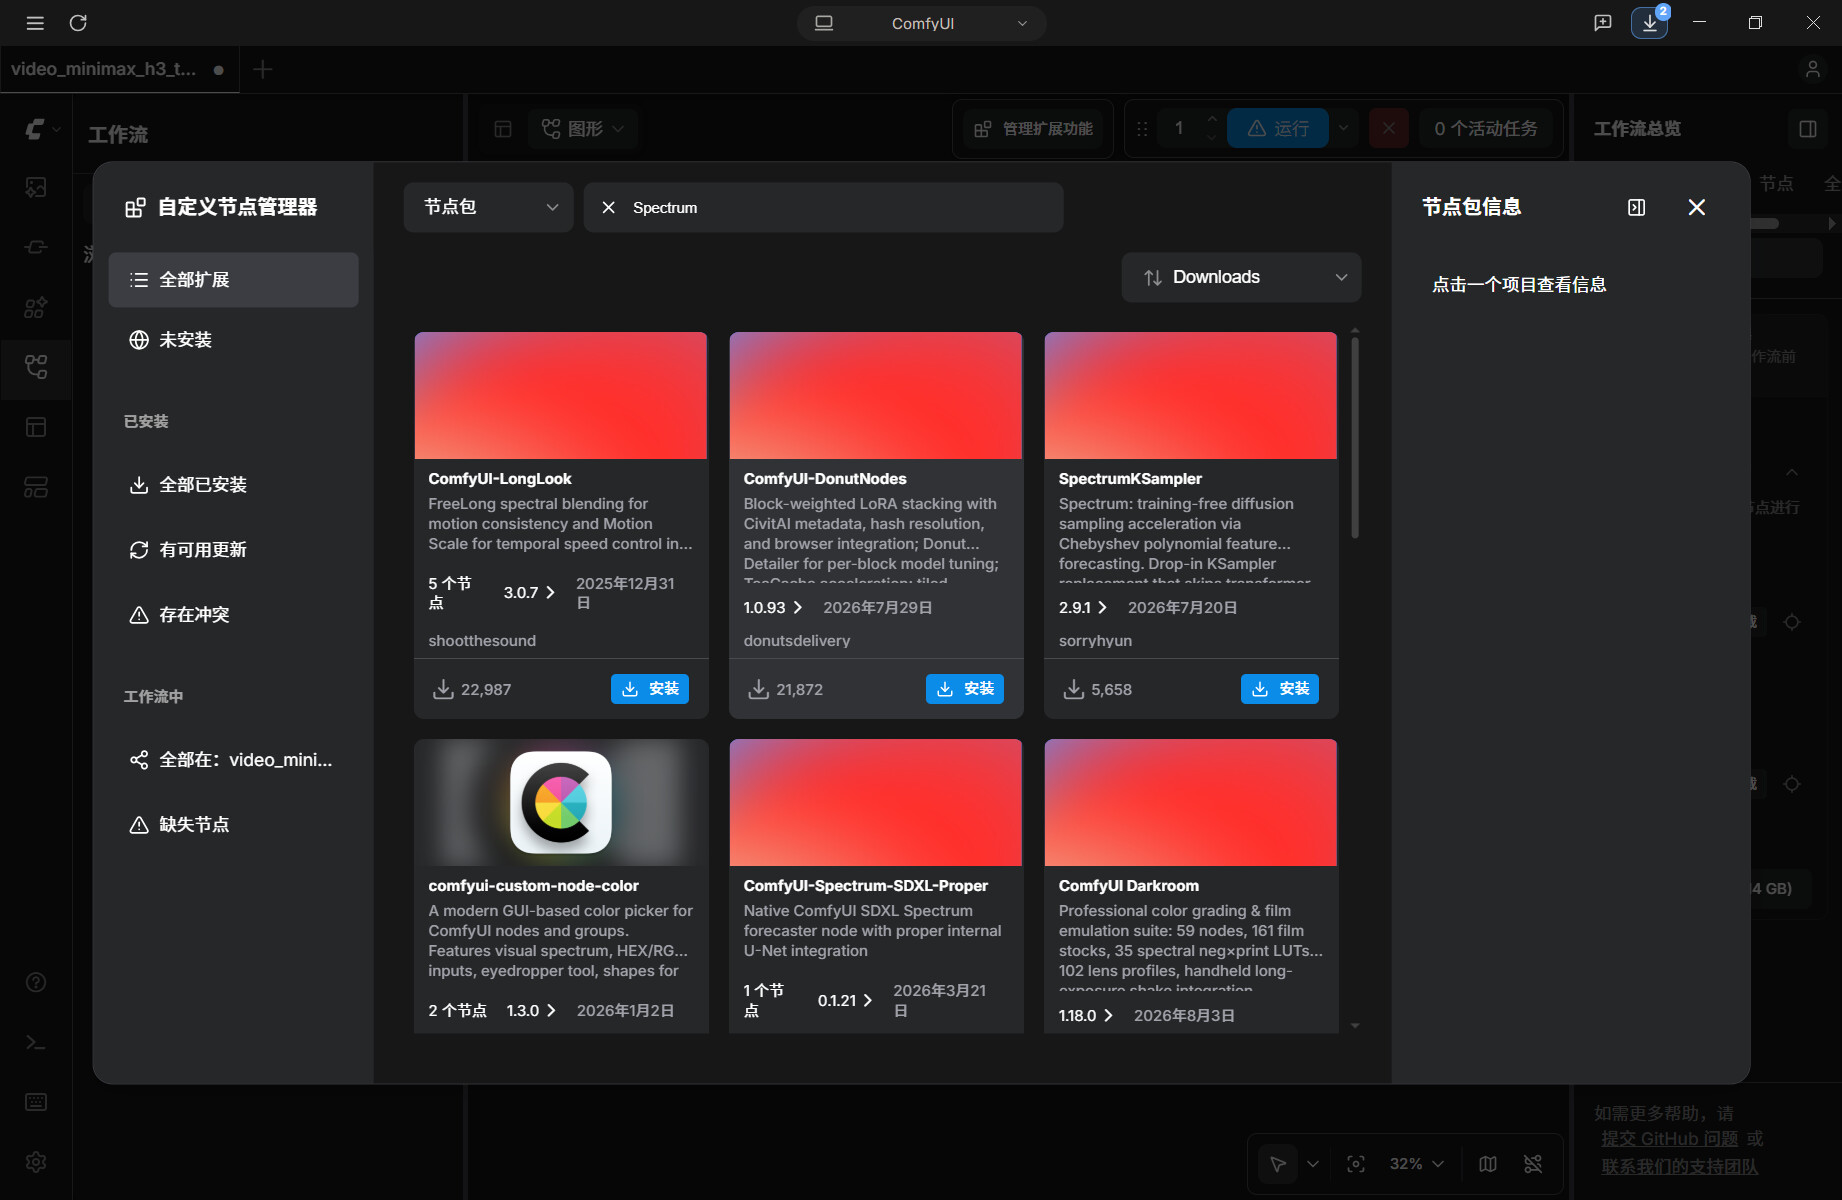Add a new workflow tab
The image size is (1842, 1200).
(x=262, y=69)
